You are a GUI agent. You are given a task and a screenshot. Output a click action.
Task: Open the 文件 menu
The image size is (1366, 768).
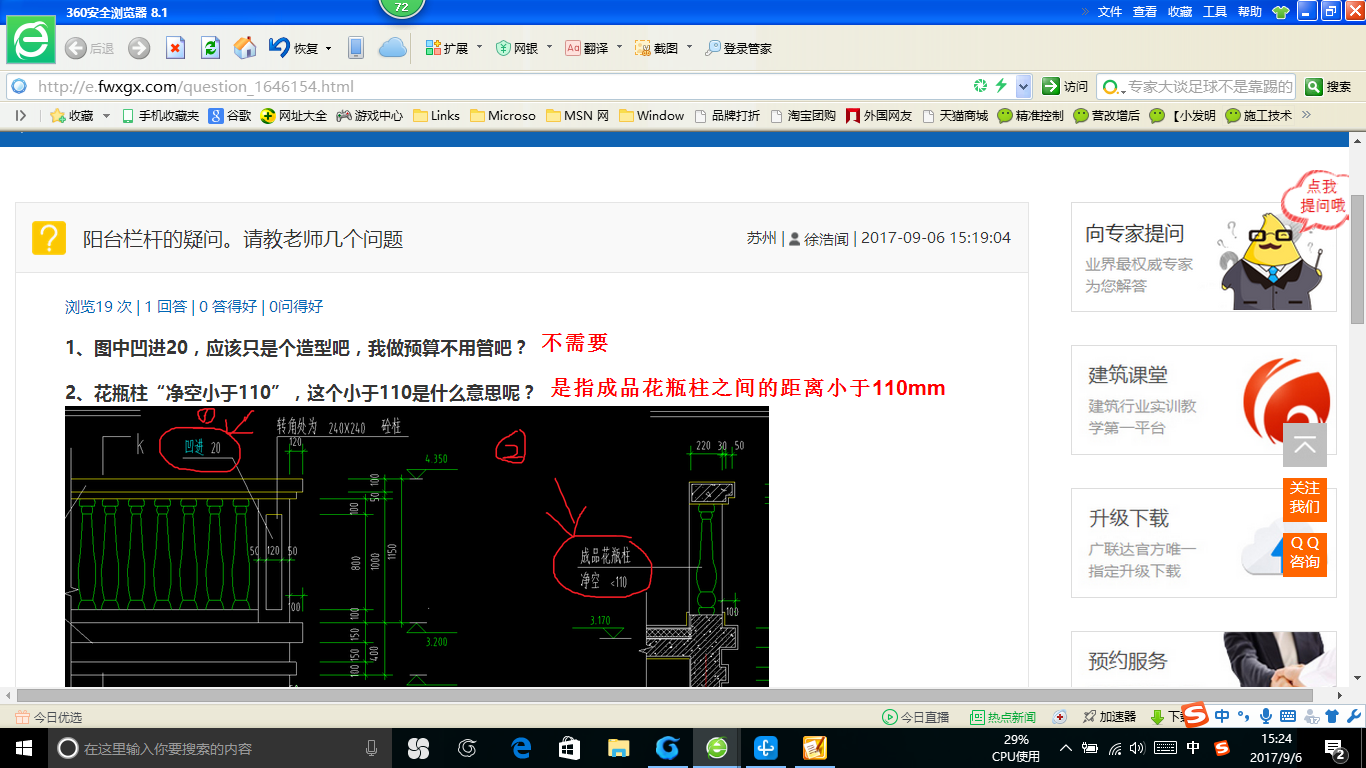pyautogui.click(x=1109, y=12)
